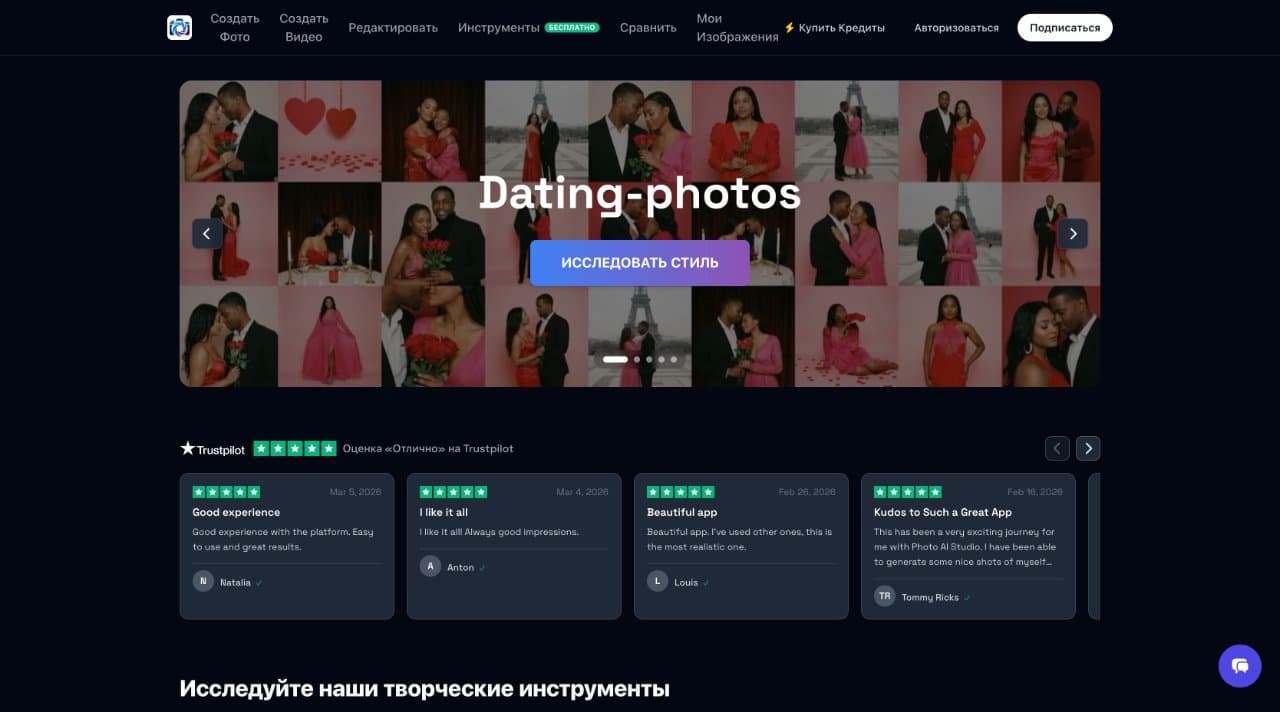Open Сравнить page
Screen dimensions: 1280x712
pyautogui.click(x=648, y=28)
